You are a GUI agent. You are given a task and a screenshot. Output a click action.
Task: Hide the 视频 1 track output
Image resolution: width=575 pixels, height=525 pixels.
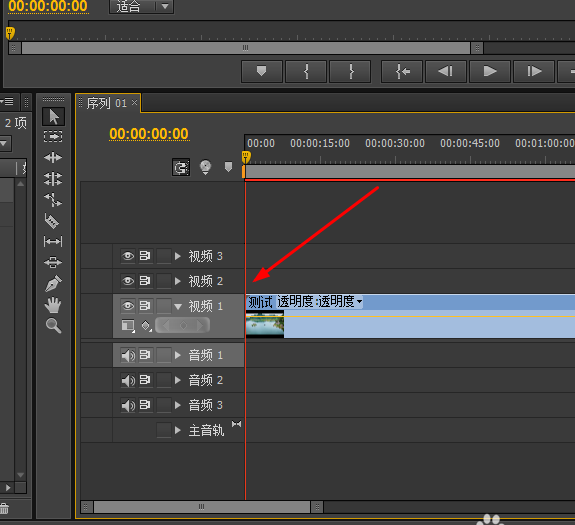coord(128,306)
